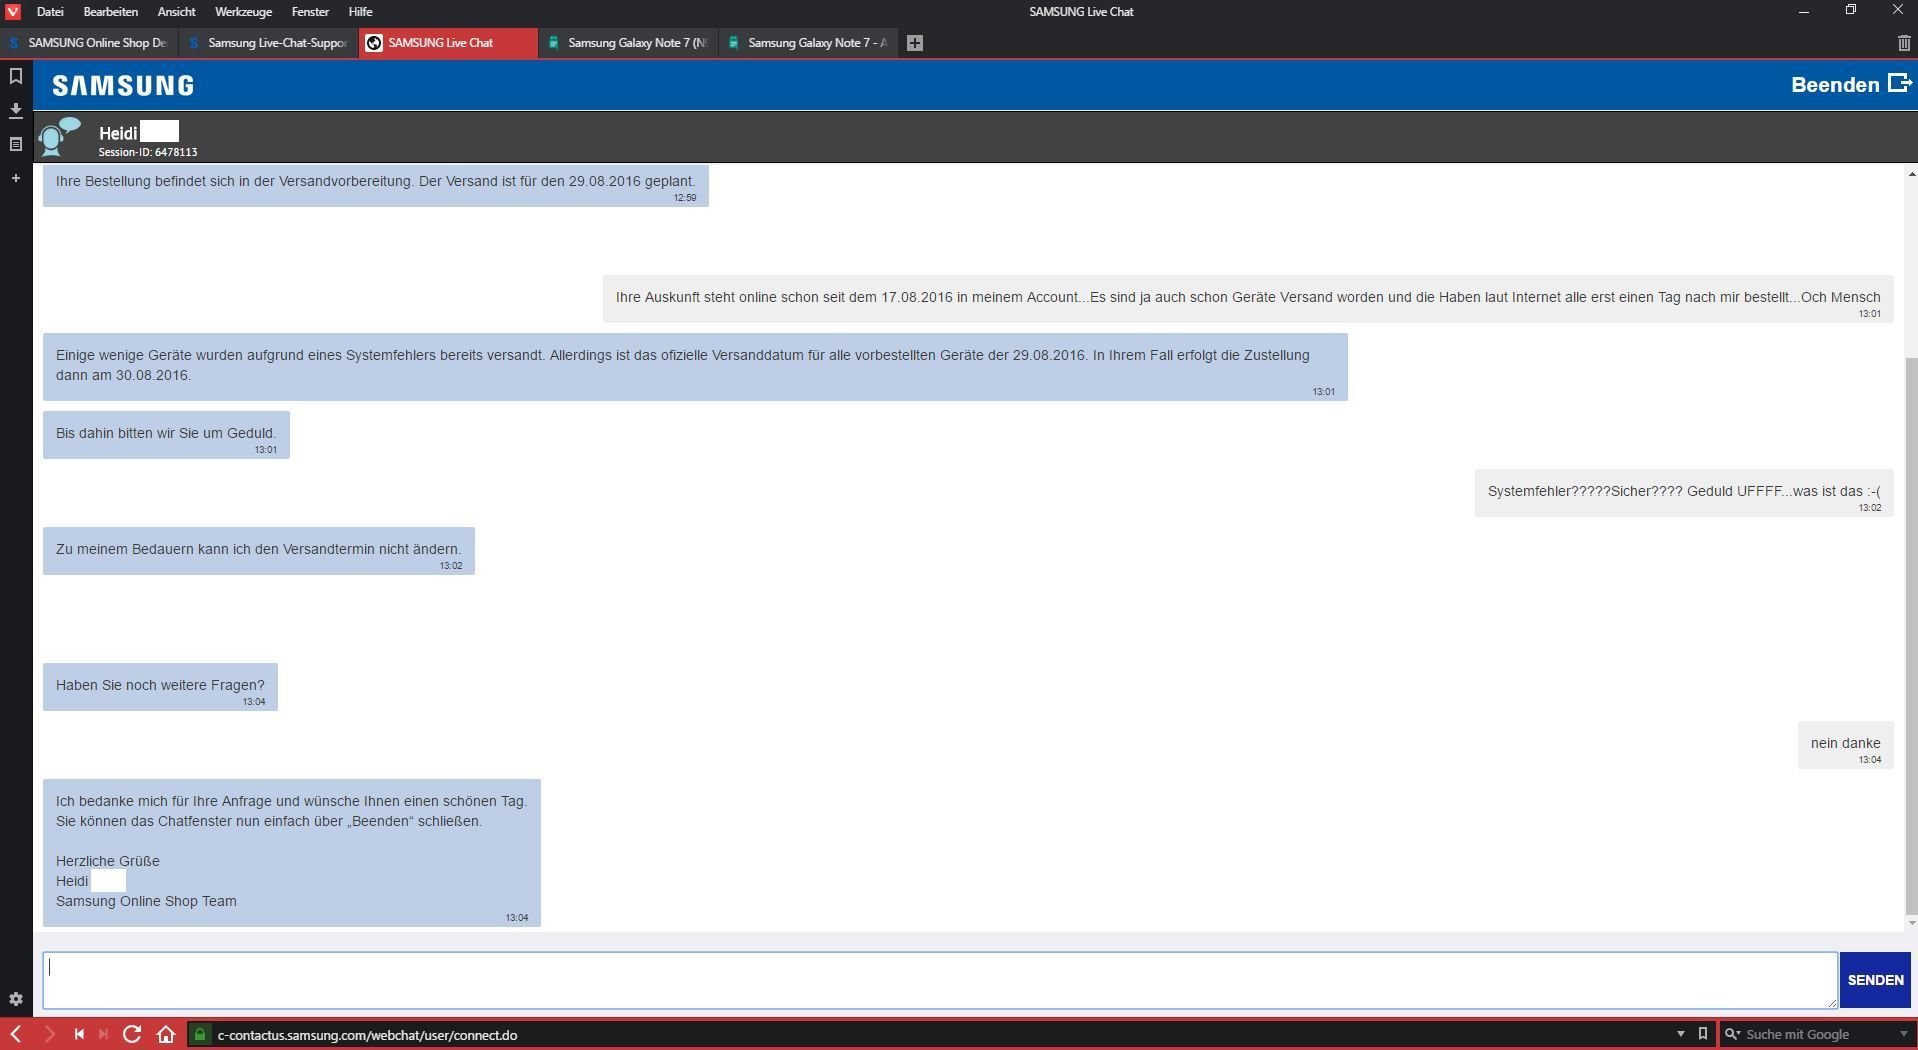The image size is (1918, 1050).
Task: Reload the current page
Action: 132,1034
